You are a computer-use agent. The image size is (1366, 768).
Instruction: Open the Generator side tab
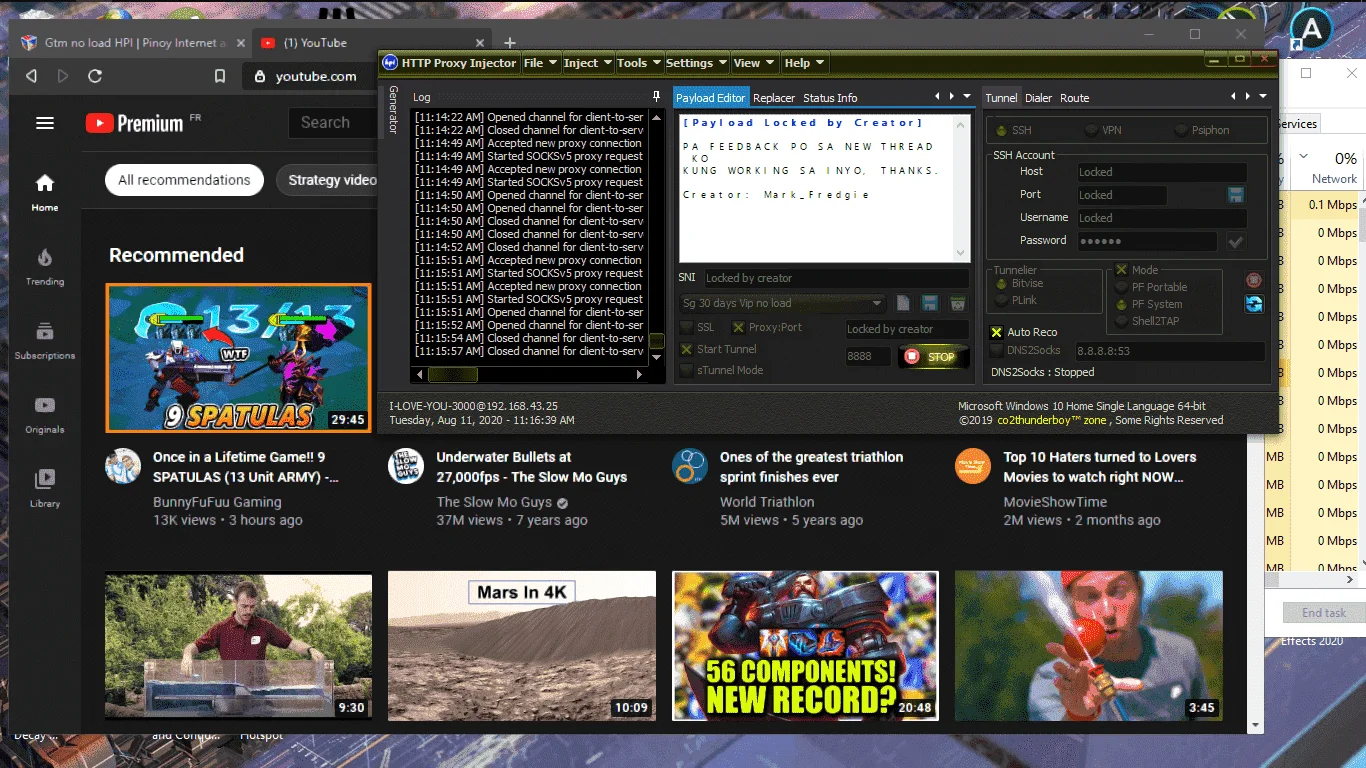[x=393, y=110]
